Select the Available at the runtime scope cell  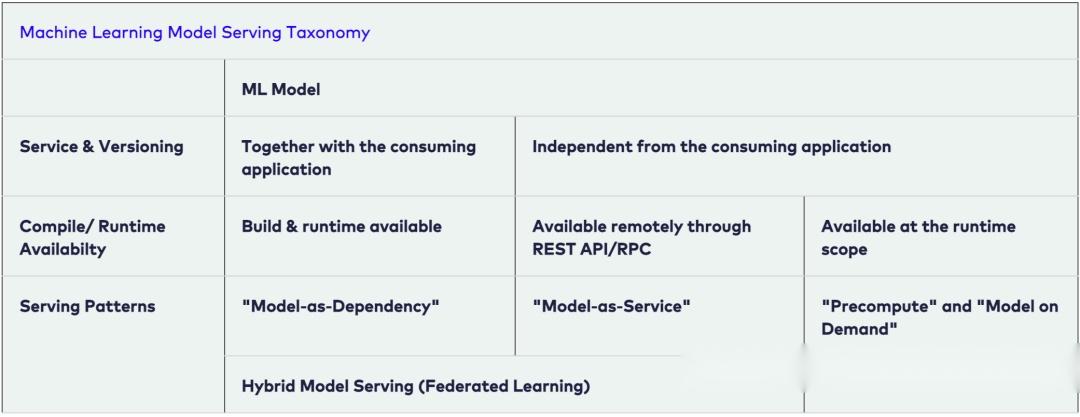pos(941,236)
